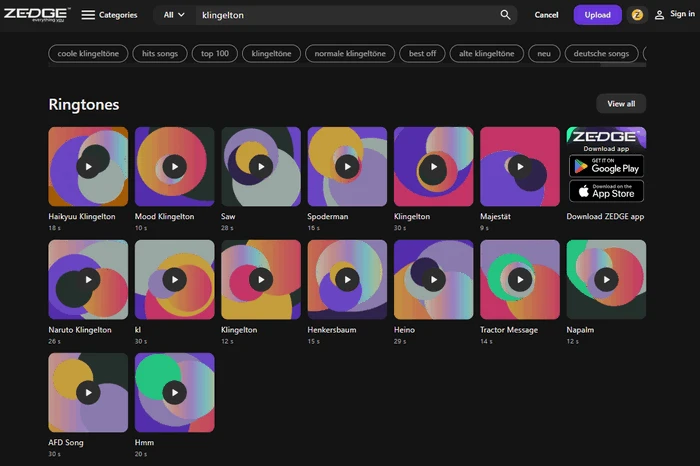This screenshot has height=466, width=700.
Task: Click the Download on App Store badge
Action: [606, 191]
